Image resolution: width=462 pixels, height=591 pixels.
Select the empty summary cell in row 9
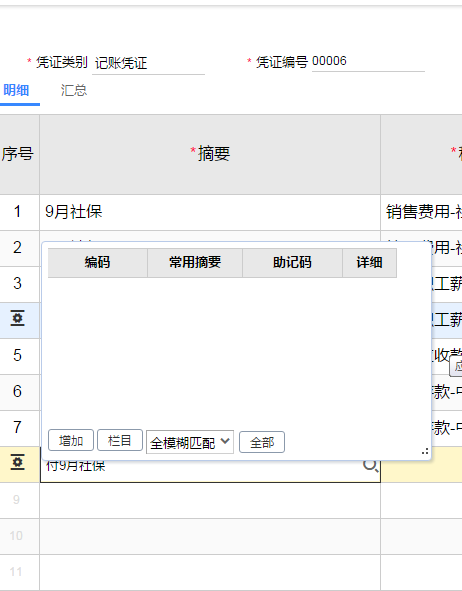210,500
